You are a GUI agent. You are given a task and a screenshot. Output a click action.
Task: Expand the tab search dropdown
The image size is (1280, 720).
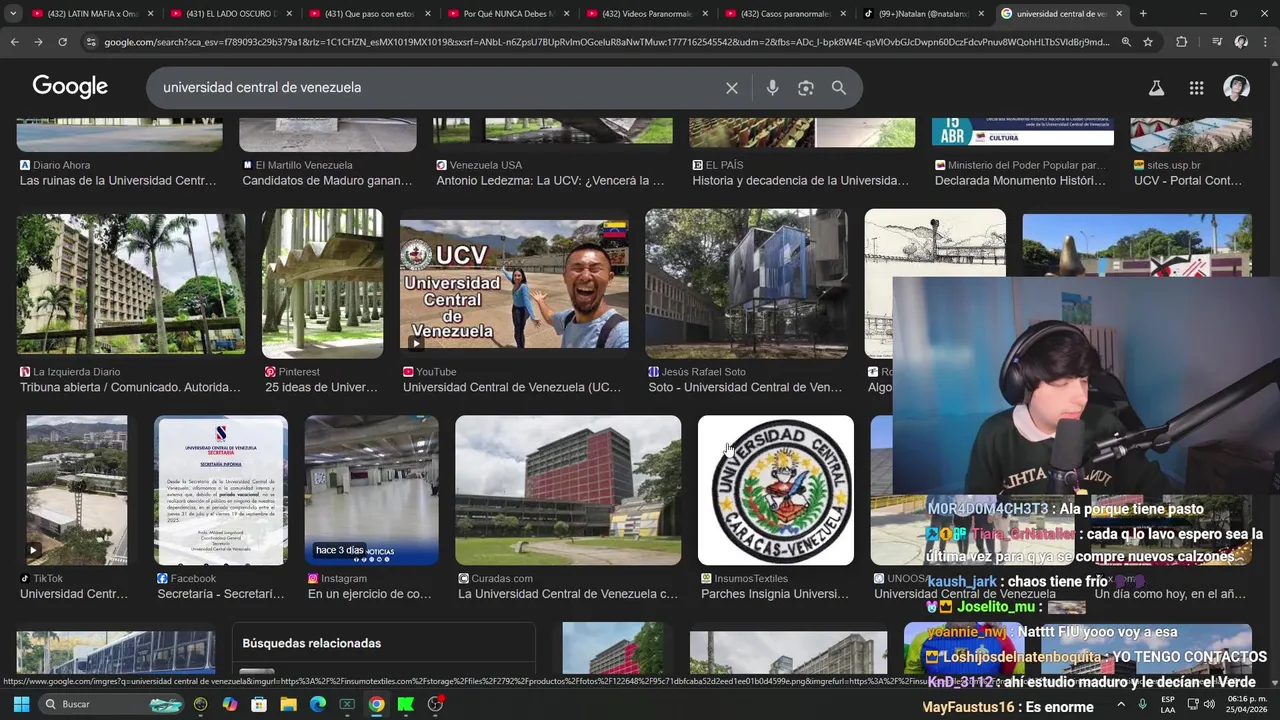[x=13, y=14]
